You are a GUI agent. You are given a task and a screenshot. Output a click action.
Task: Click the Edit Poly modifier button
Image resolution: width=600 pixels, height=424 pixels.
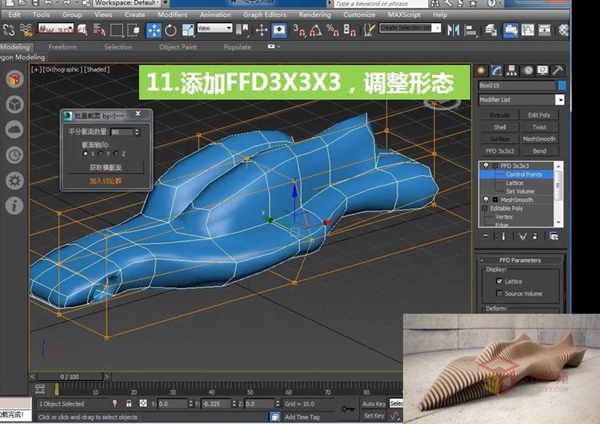(539, 115)
